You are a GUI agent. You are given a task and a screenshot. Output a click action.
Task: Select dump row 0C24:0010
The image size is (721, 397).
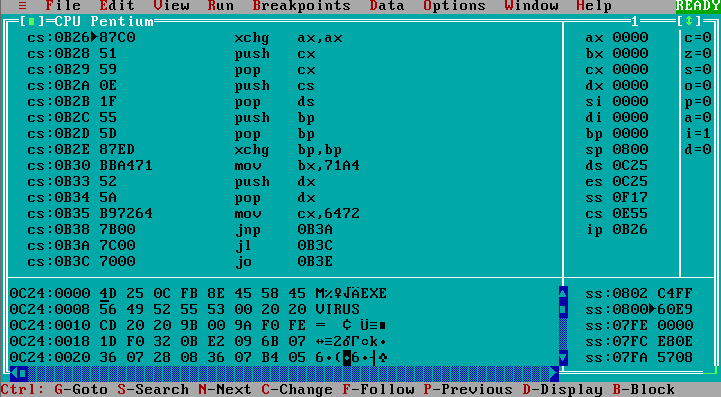[198, 325]
